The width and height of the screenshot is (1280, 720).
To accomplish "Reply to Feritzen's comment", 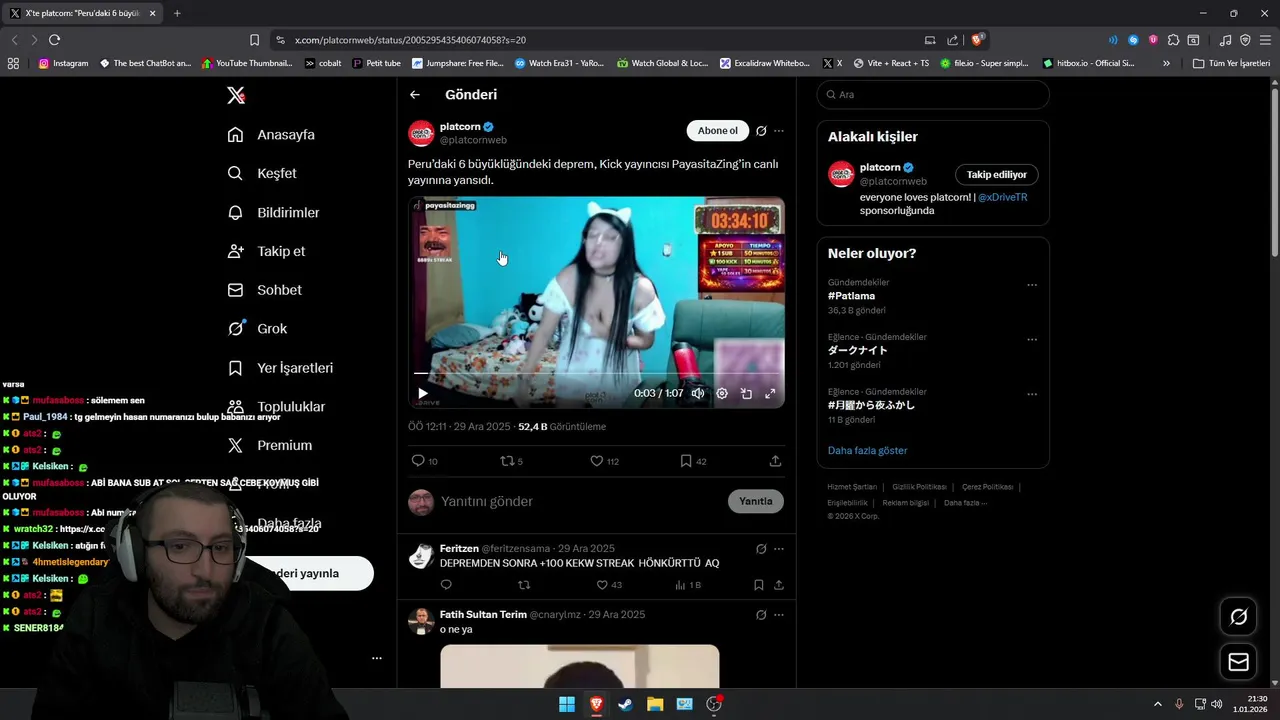I will (446, 585).
